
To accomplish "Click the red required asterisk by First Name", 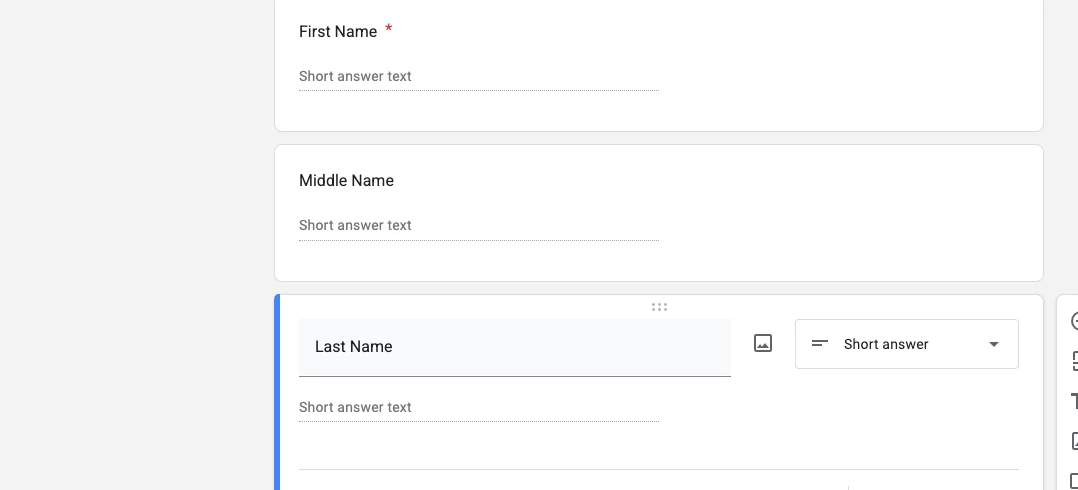I will point(388,29).
